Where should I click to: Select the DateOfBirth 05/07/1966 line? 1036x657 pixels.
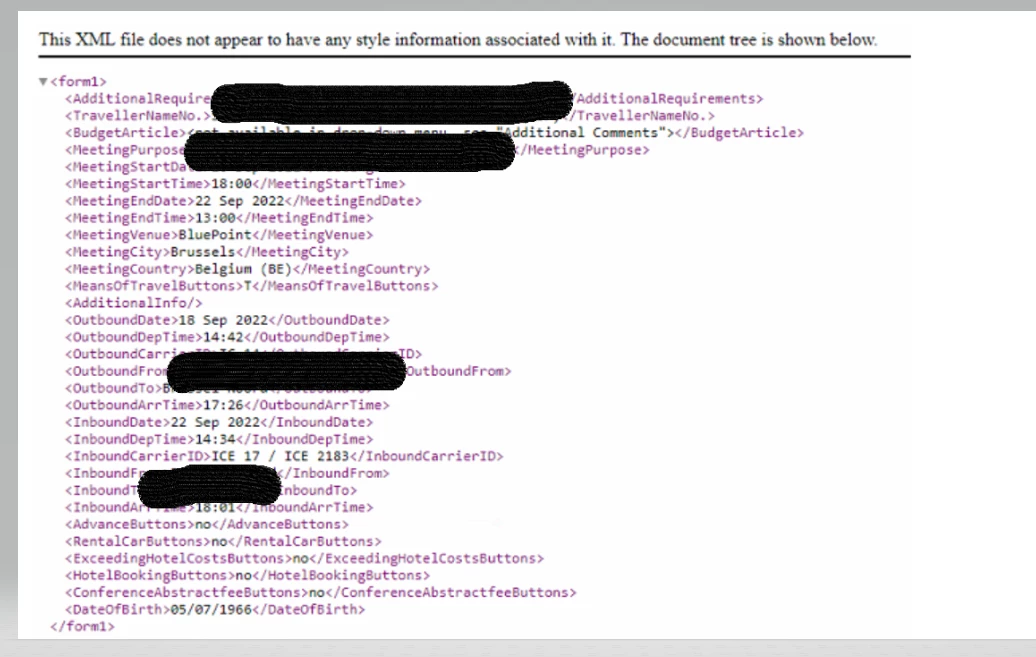tap(215, 609)
